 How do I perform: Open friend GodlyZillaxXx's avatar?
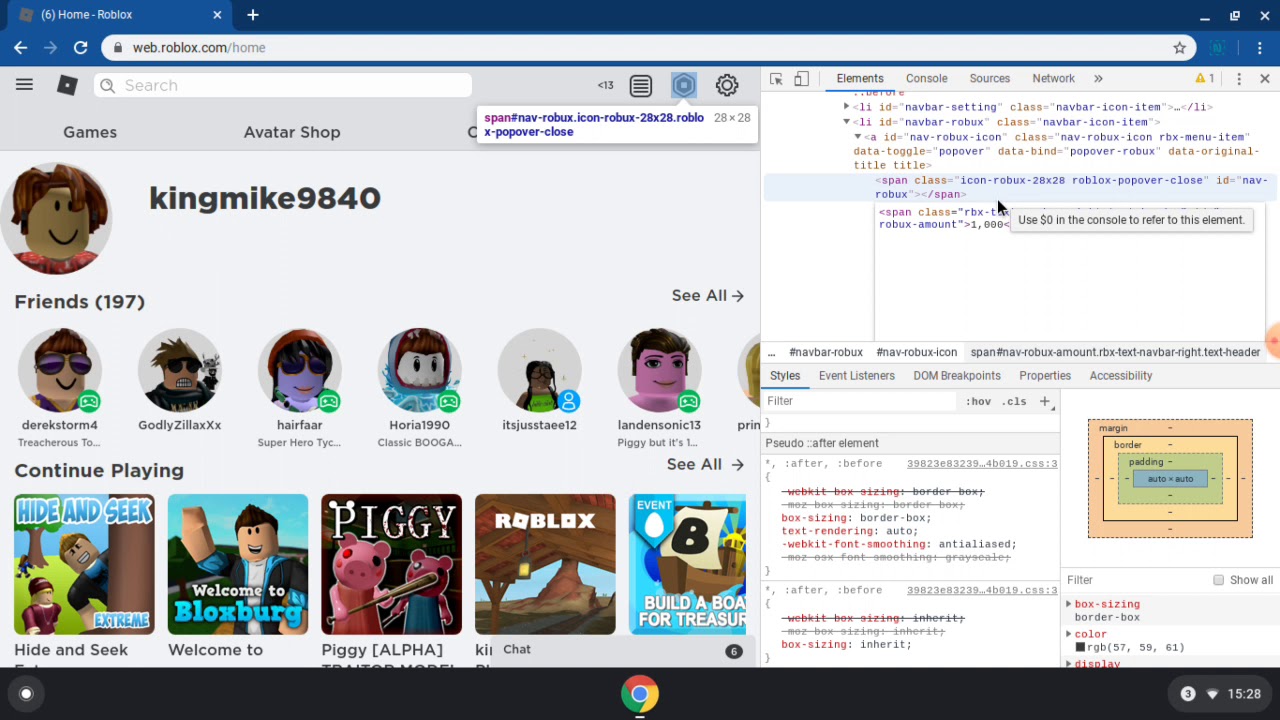tap(180, 370)
